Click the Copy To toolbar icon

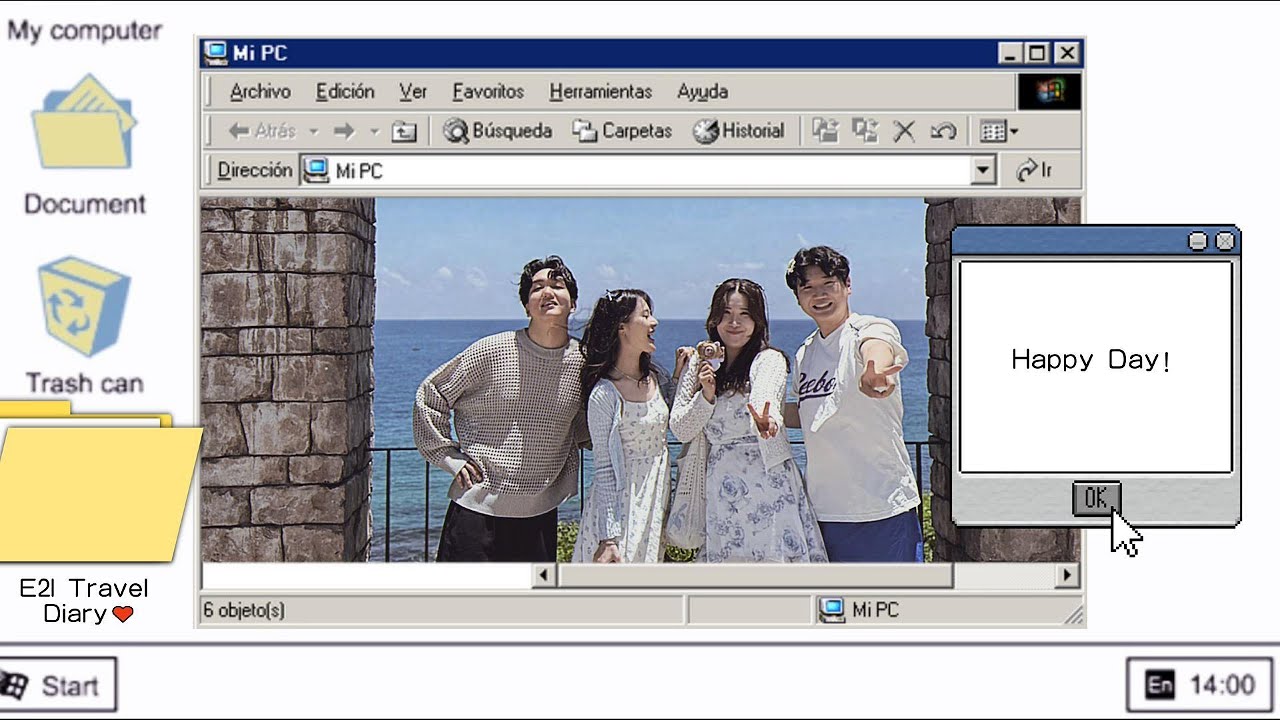click(864, 131)
